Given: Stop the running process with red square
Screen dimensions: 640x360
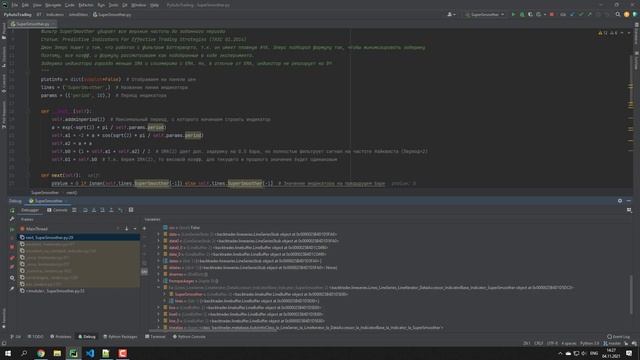Looking at the screenshot, I should tap(552, 14).
